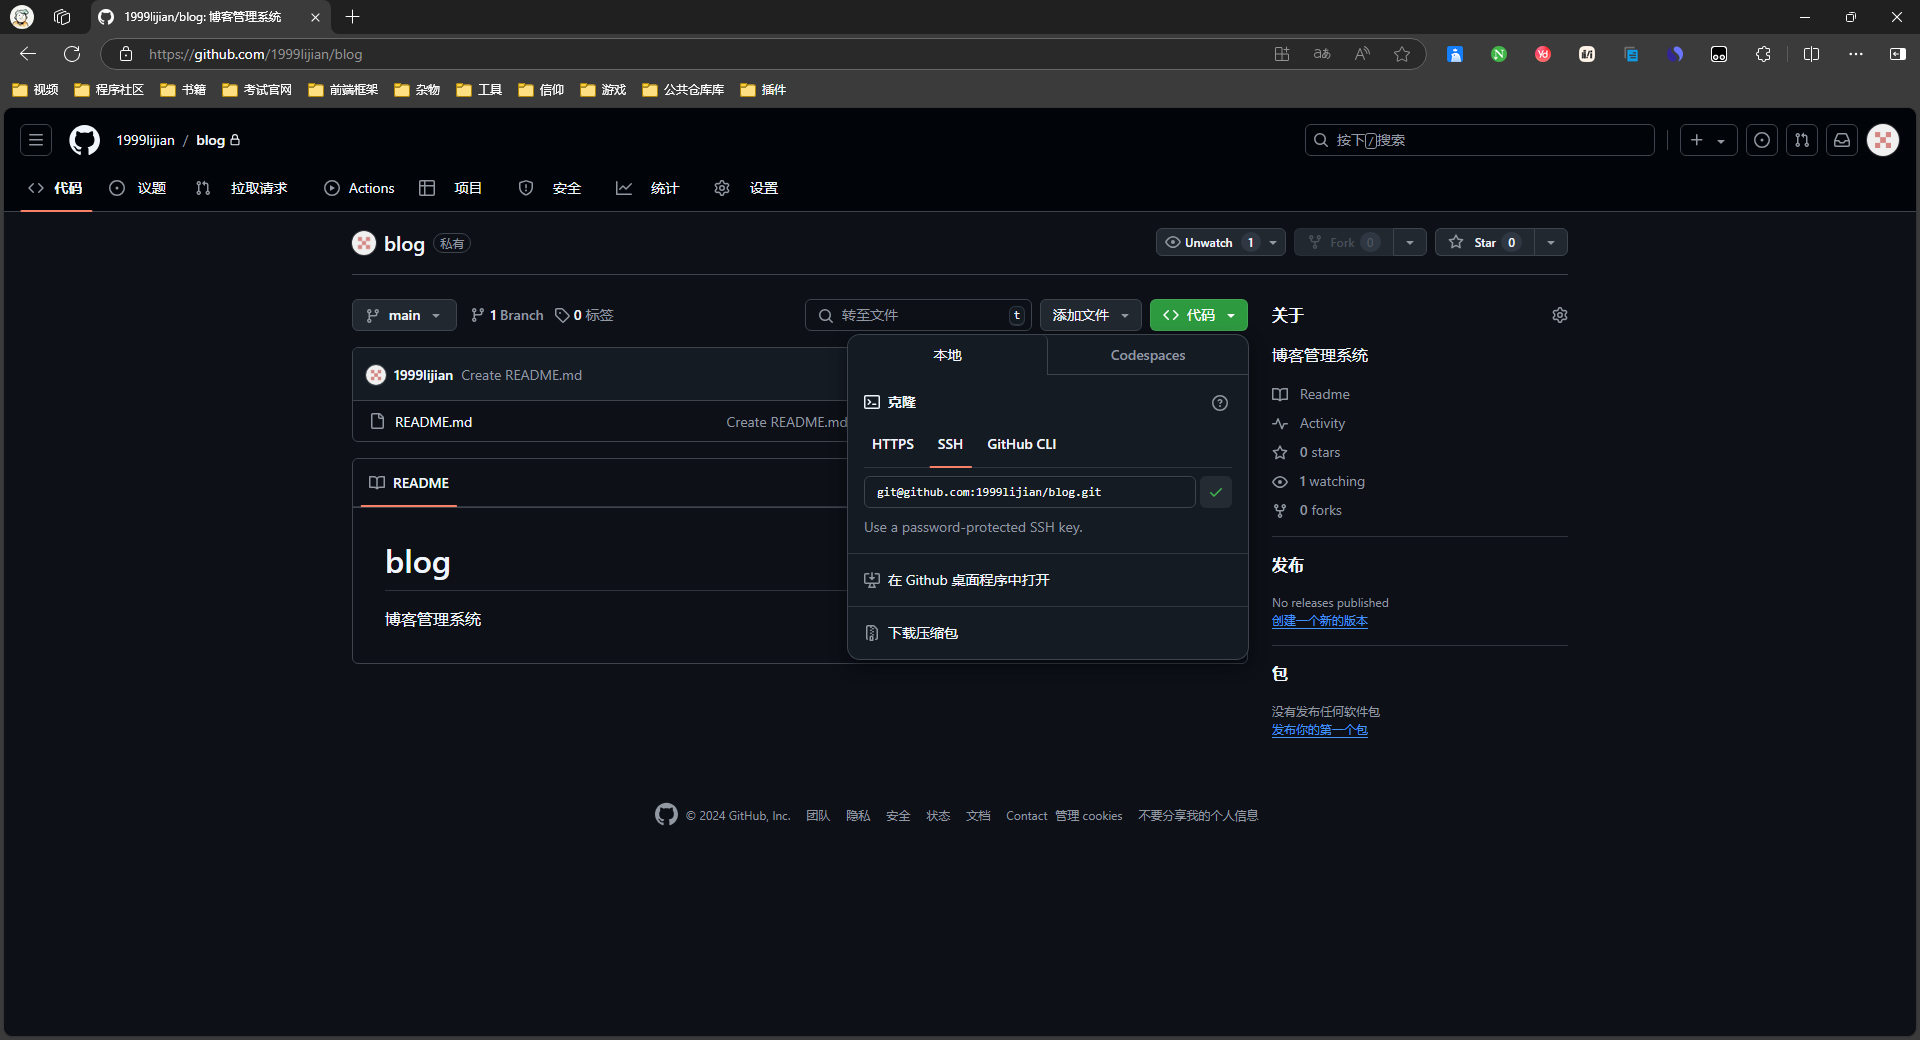Open the browser extensions puzzle icon
Screen dimensions: 1920x1040
(1763, 54)
